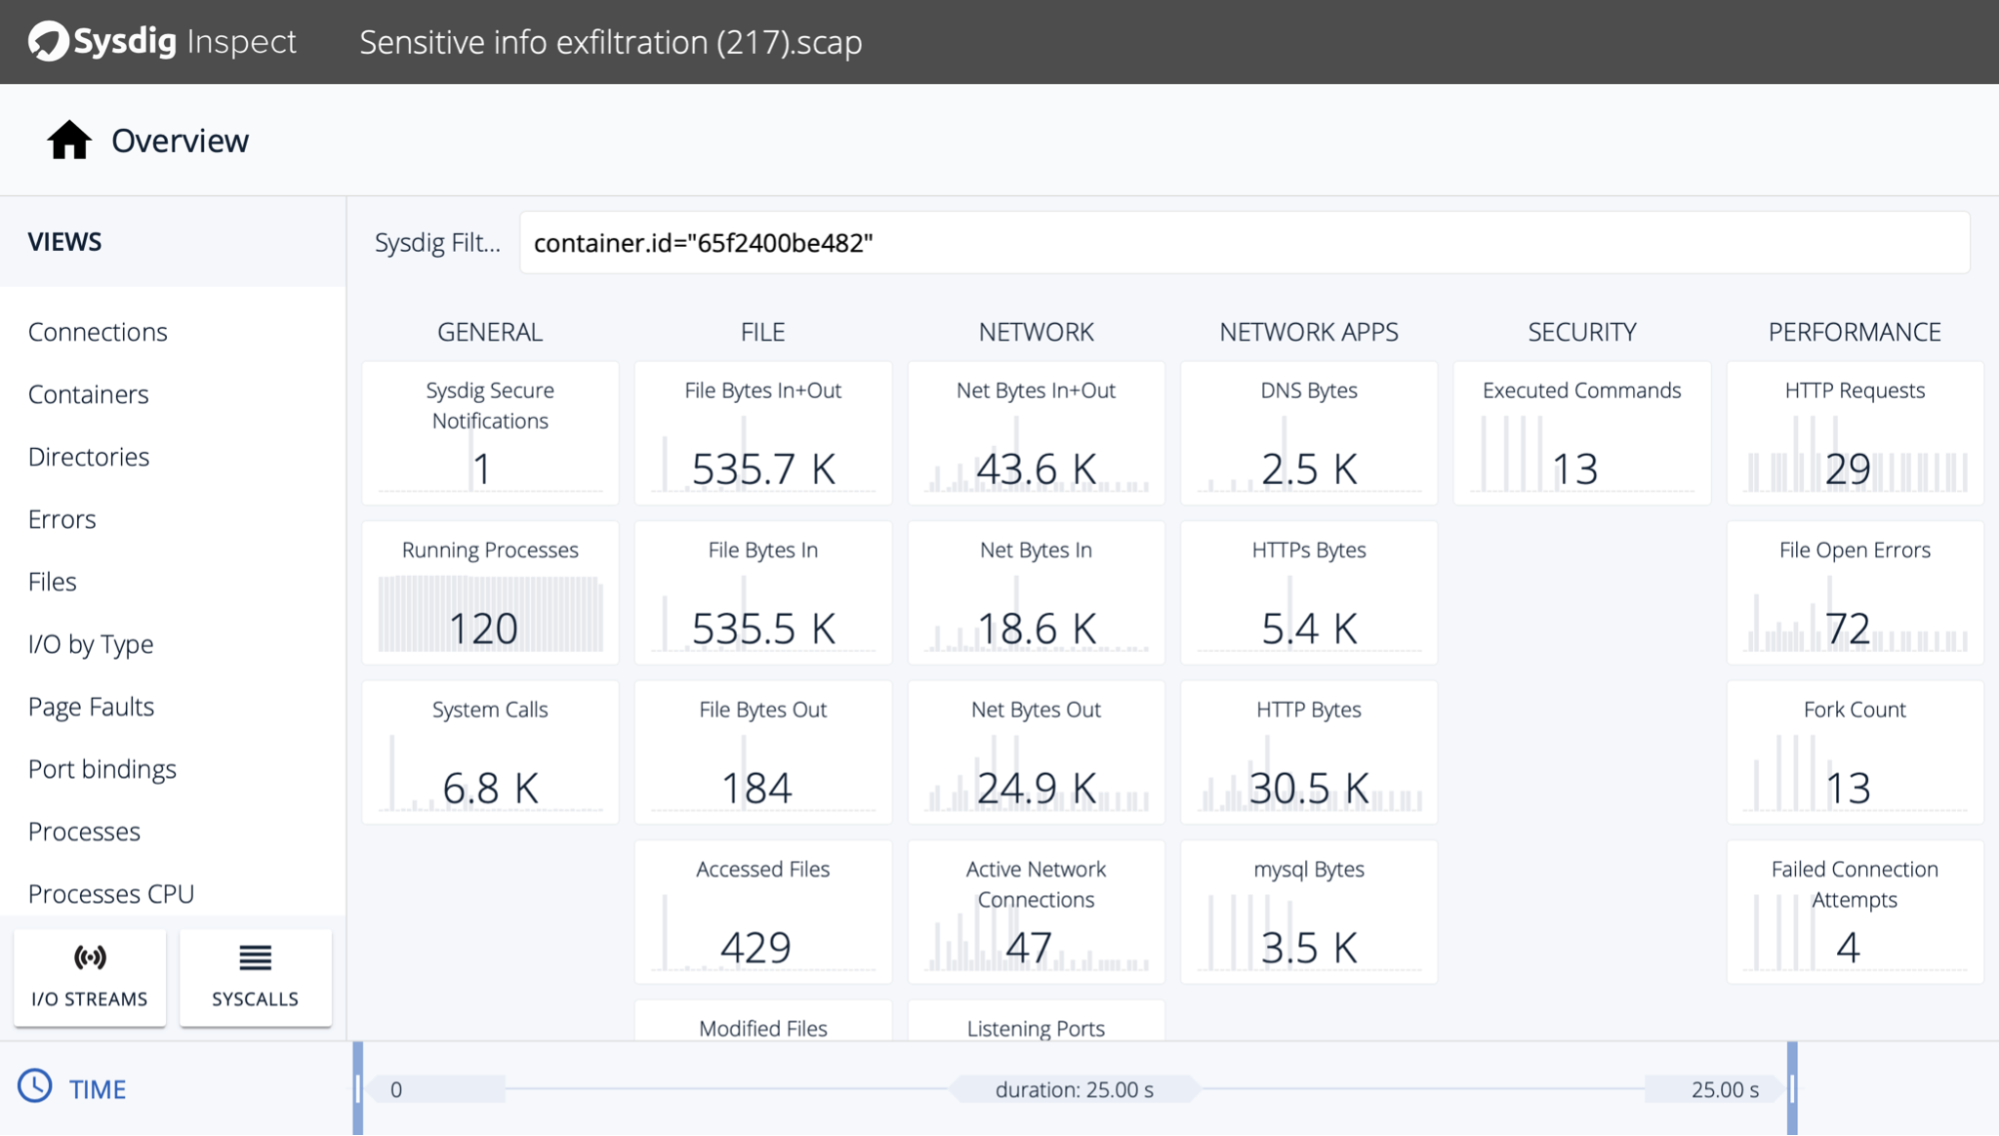
Task: Open the I/O Streams button
Action: pyautogui.click(x=90, y=977)
